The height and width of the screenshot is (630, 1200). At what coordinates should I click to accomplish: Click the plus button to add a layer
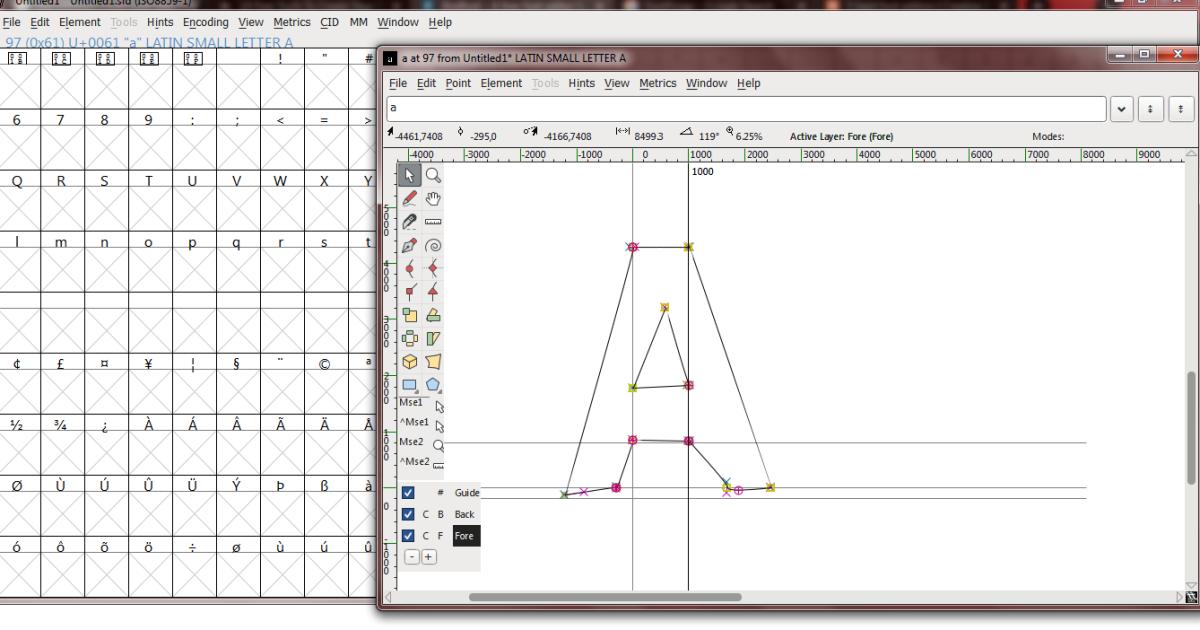(428, 557)
